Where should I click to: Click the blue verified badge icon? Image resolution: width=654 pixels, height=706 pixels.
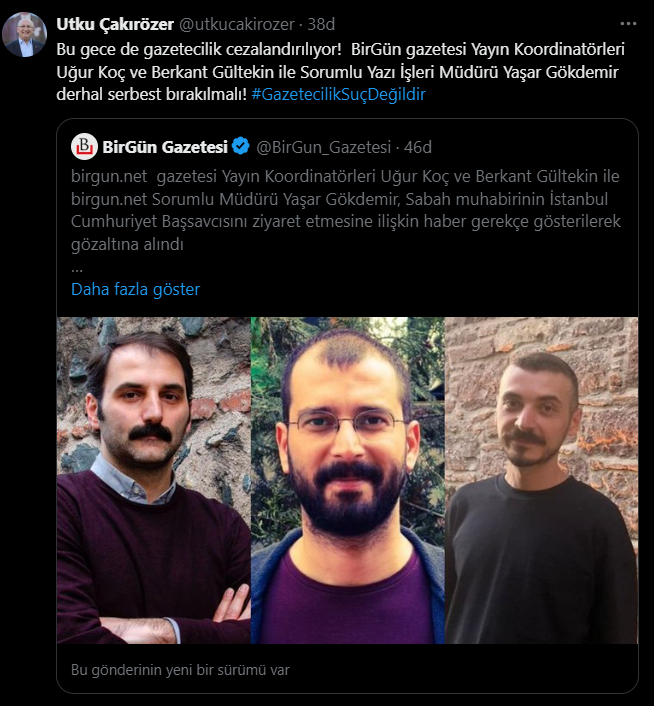(x=241, y=146)
